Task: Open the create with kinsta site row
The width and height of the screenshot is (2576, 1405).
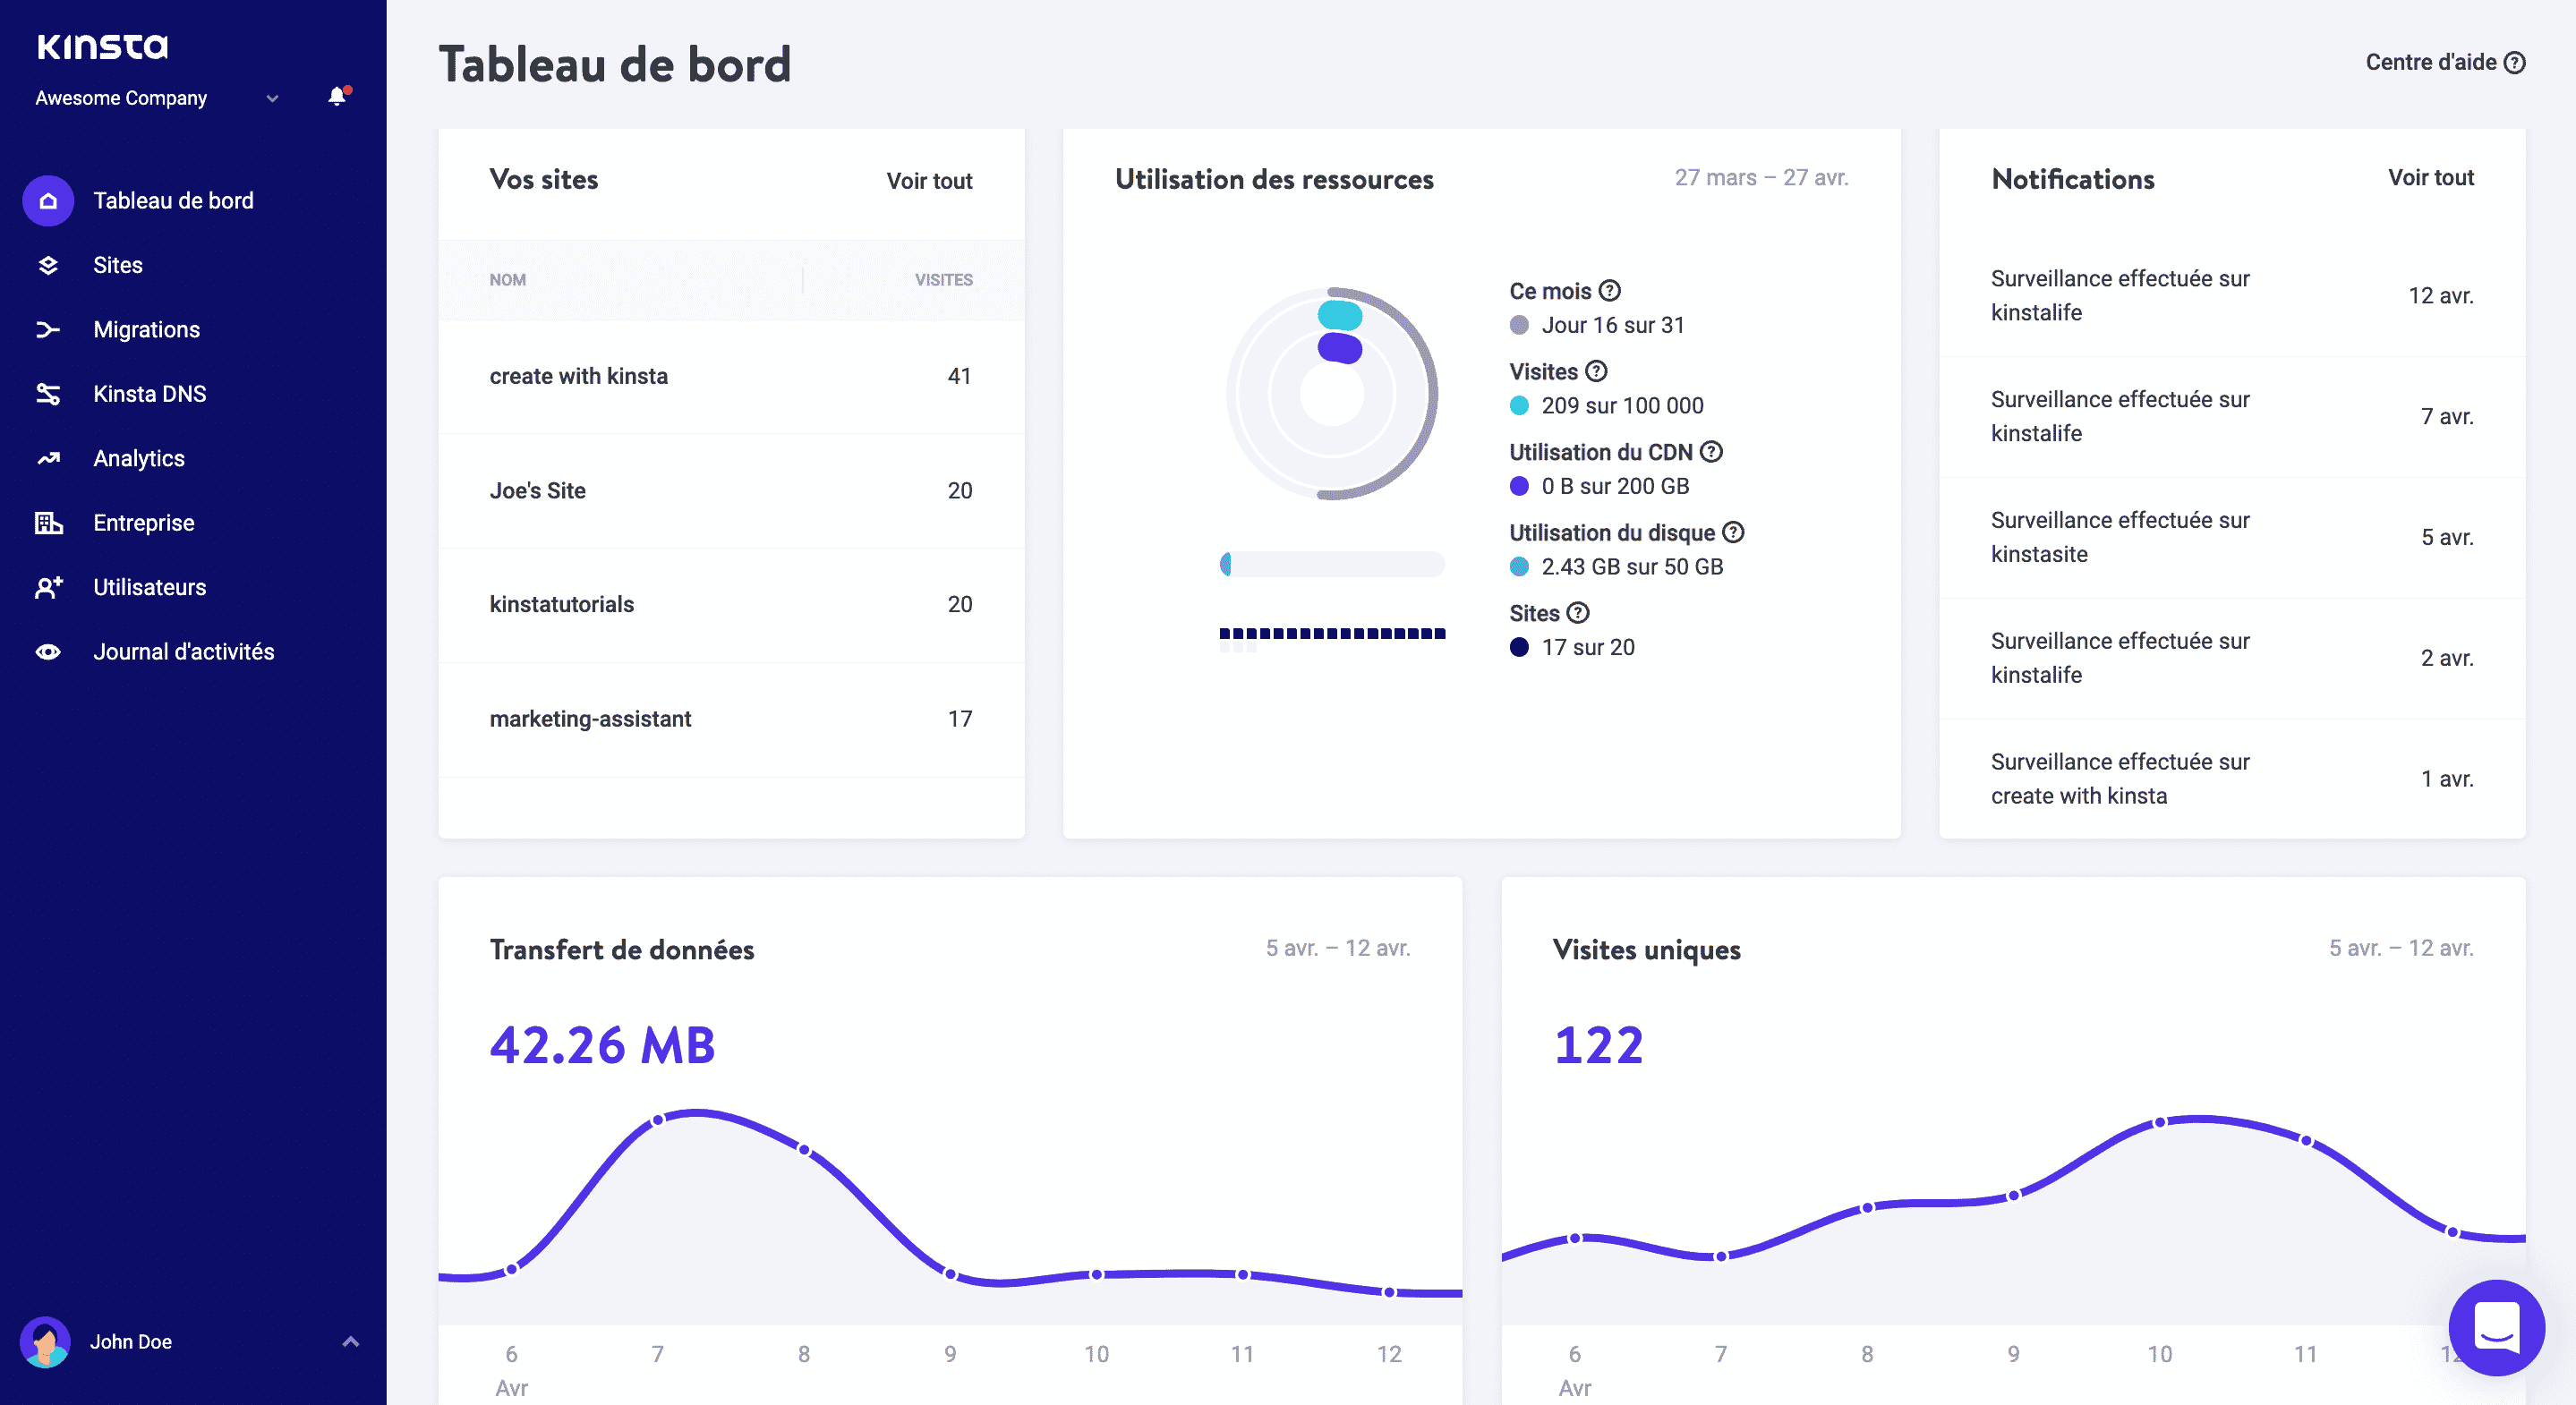Action: coord(578,377)
